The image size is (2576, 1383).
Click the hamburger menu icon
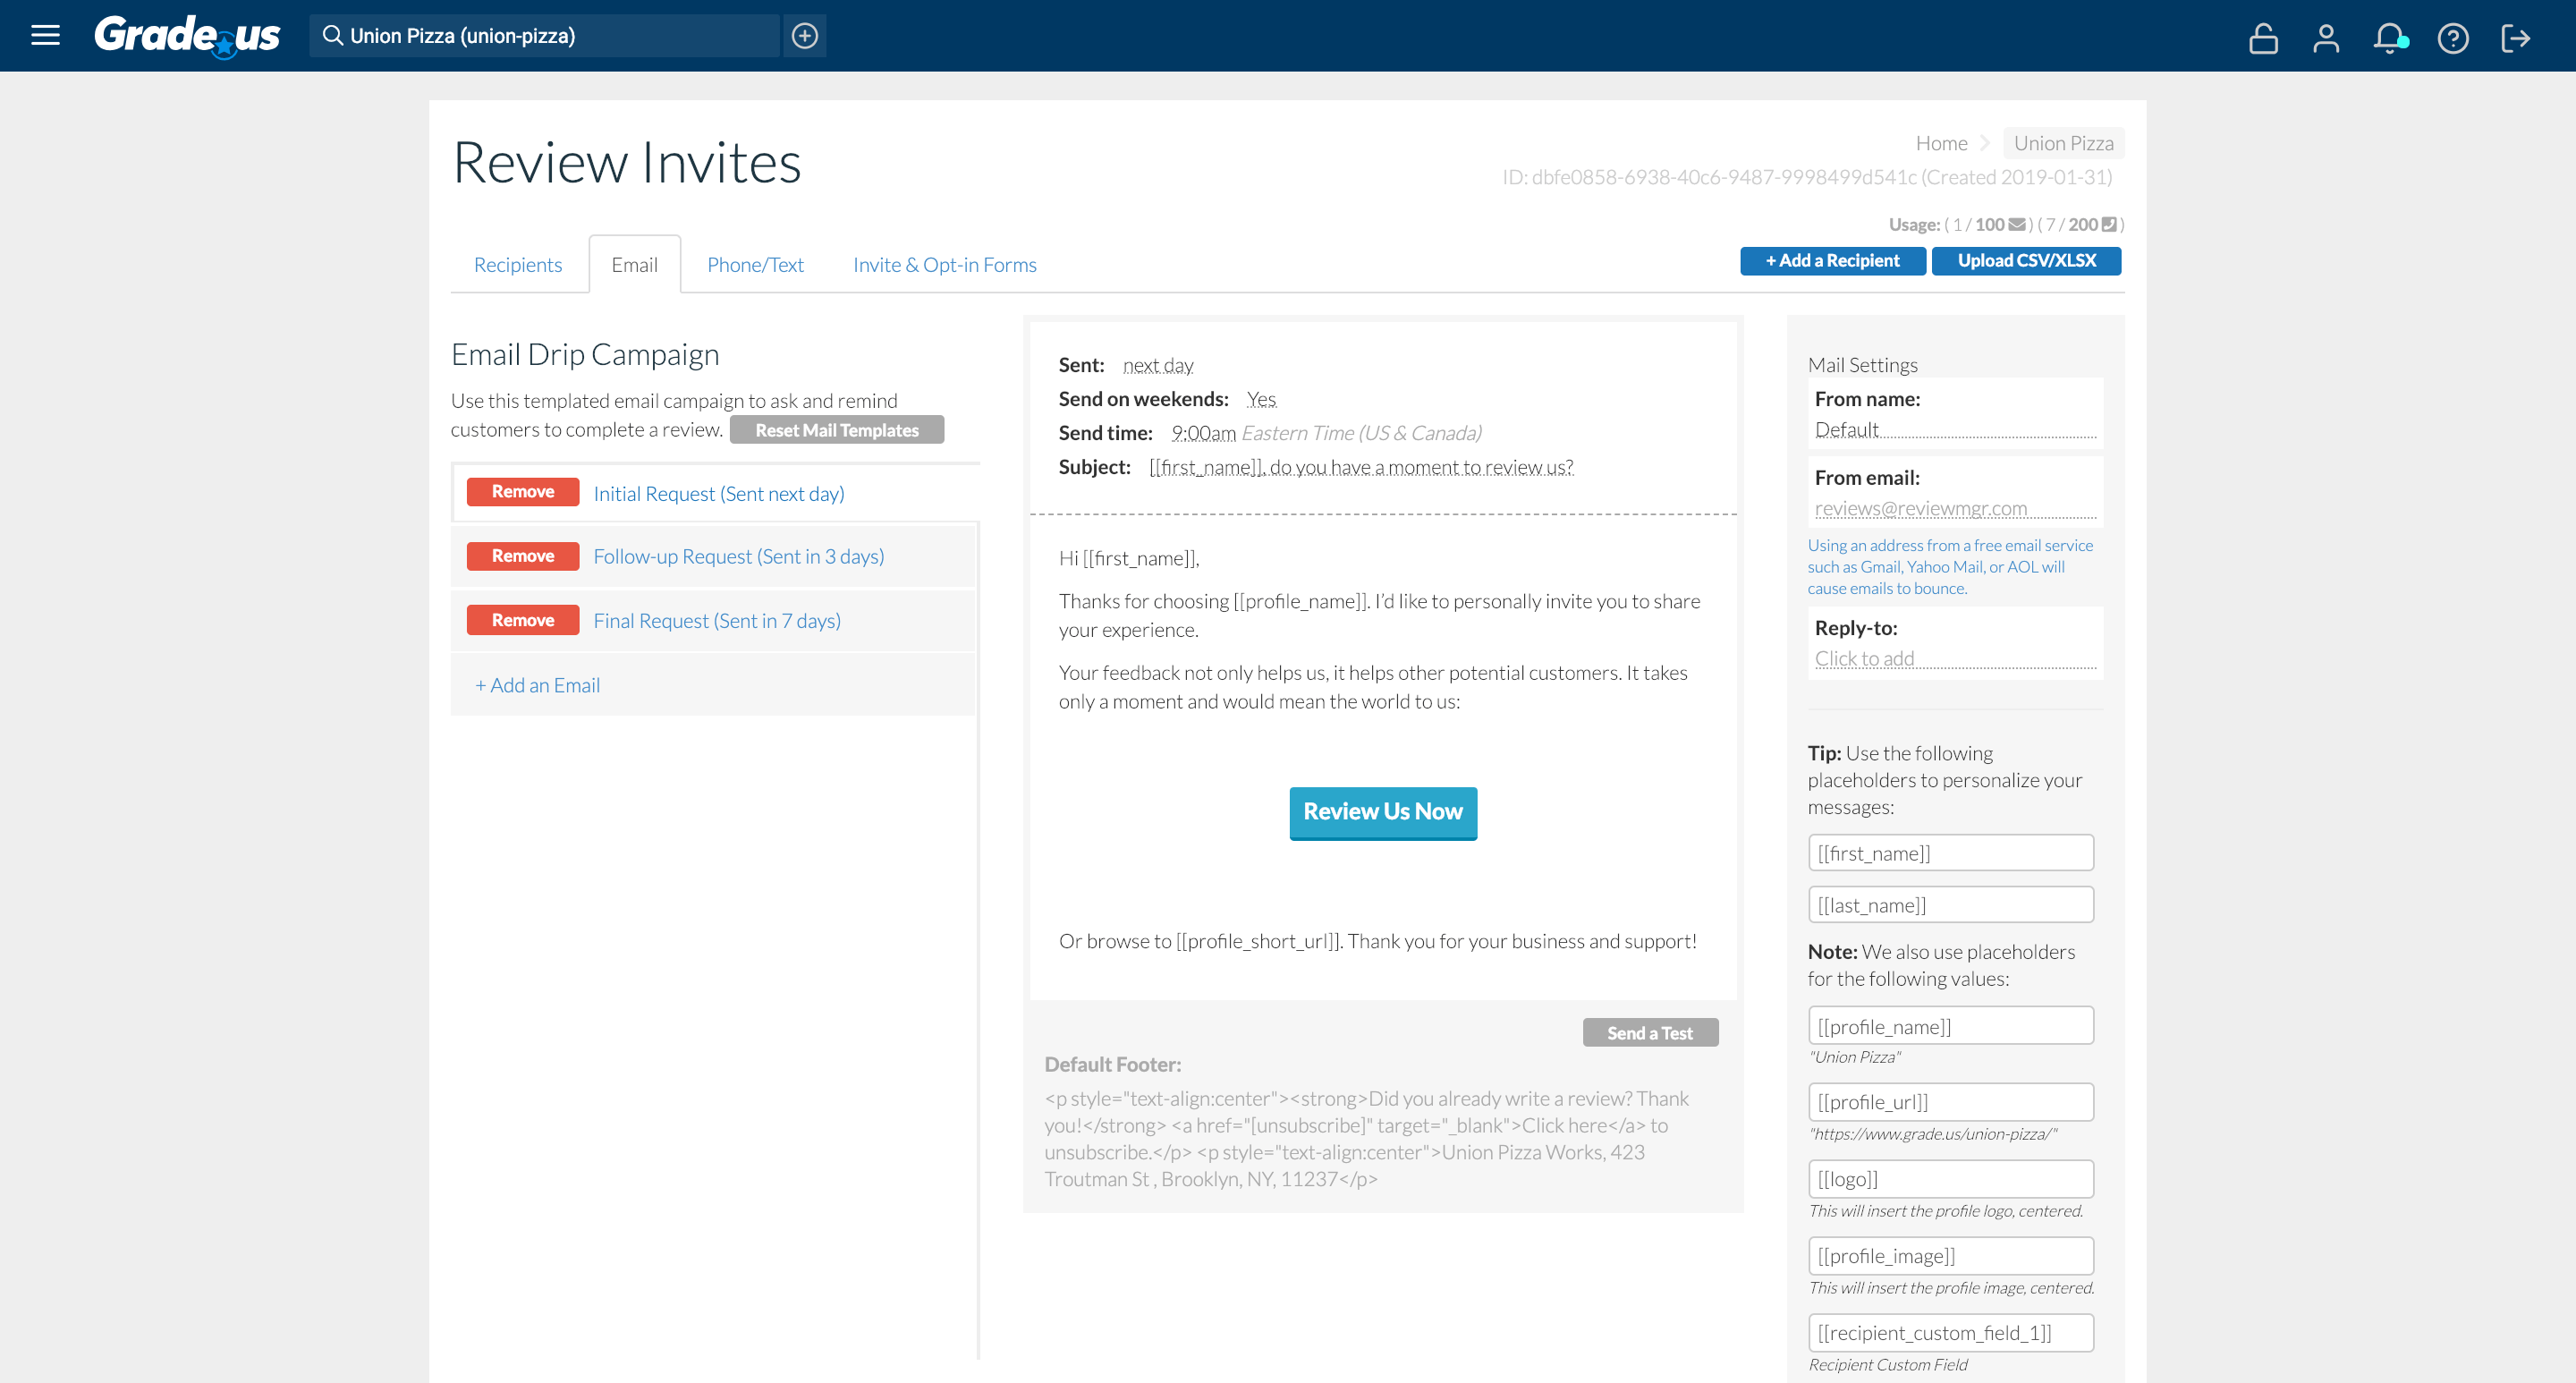(46, 36)
